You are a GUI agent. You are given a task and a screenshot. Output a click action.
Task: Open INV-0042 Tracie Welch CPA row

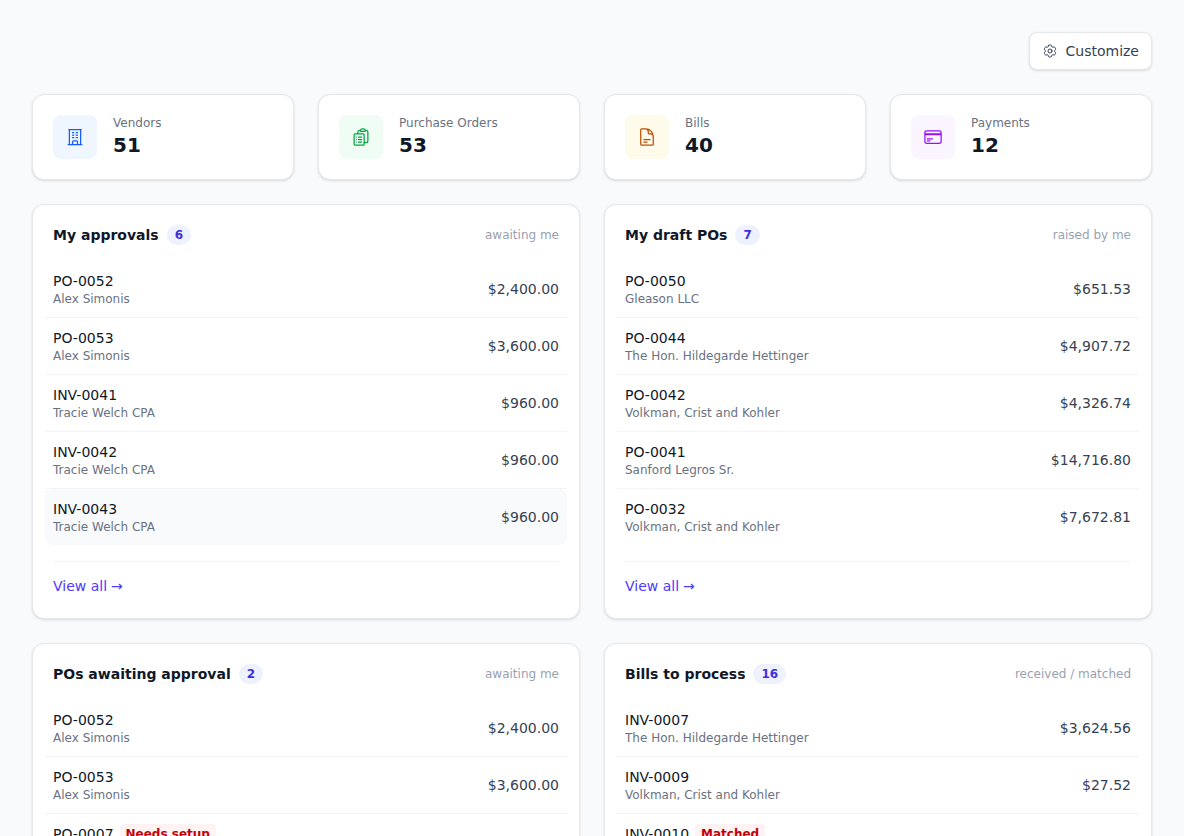306,460
